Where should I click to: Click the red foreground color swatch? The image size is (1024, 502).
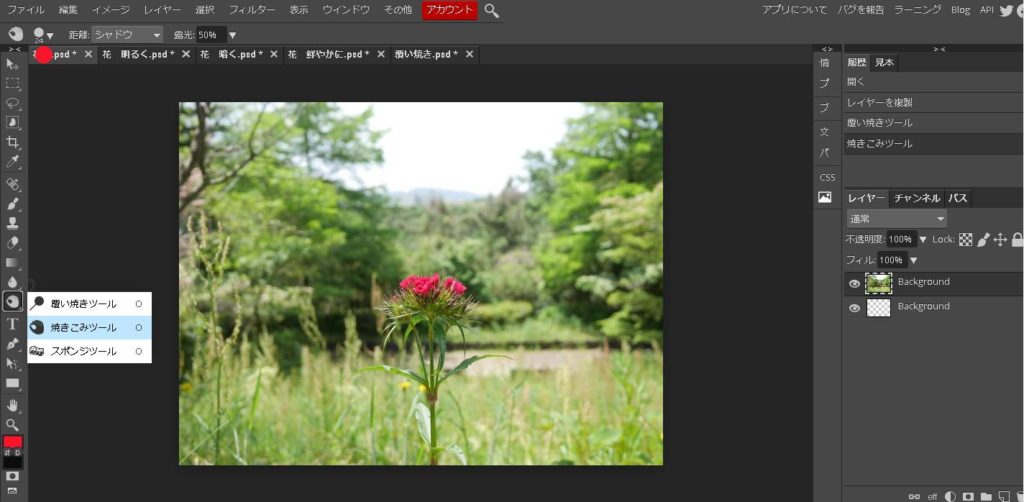point(13,442)
